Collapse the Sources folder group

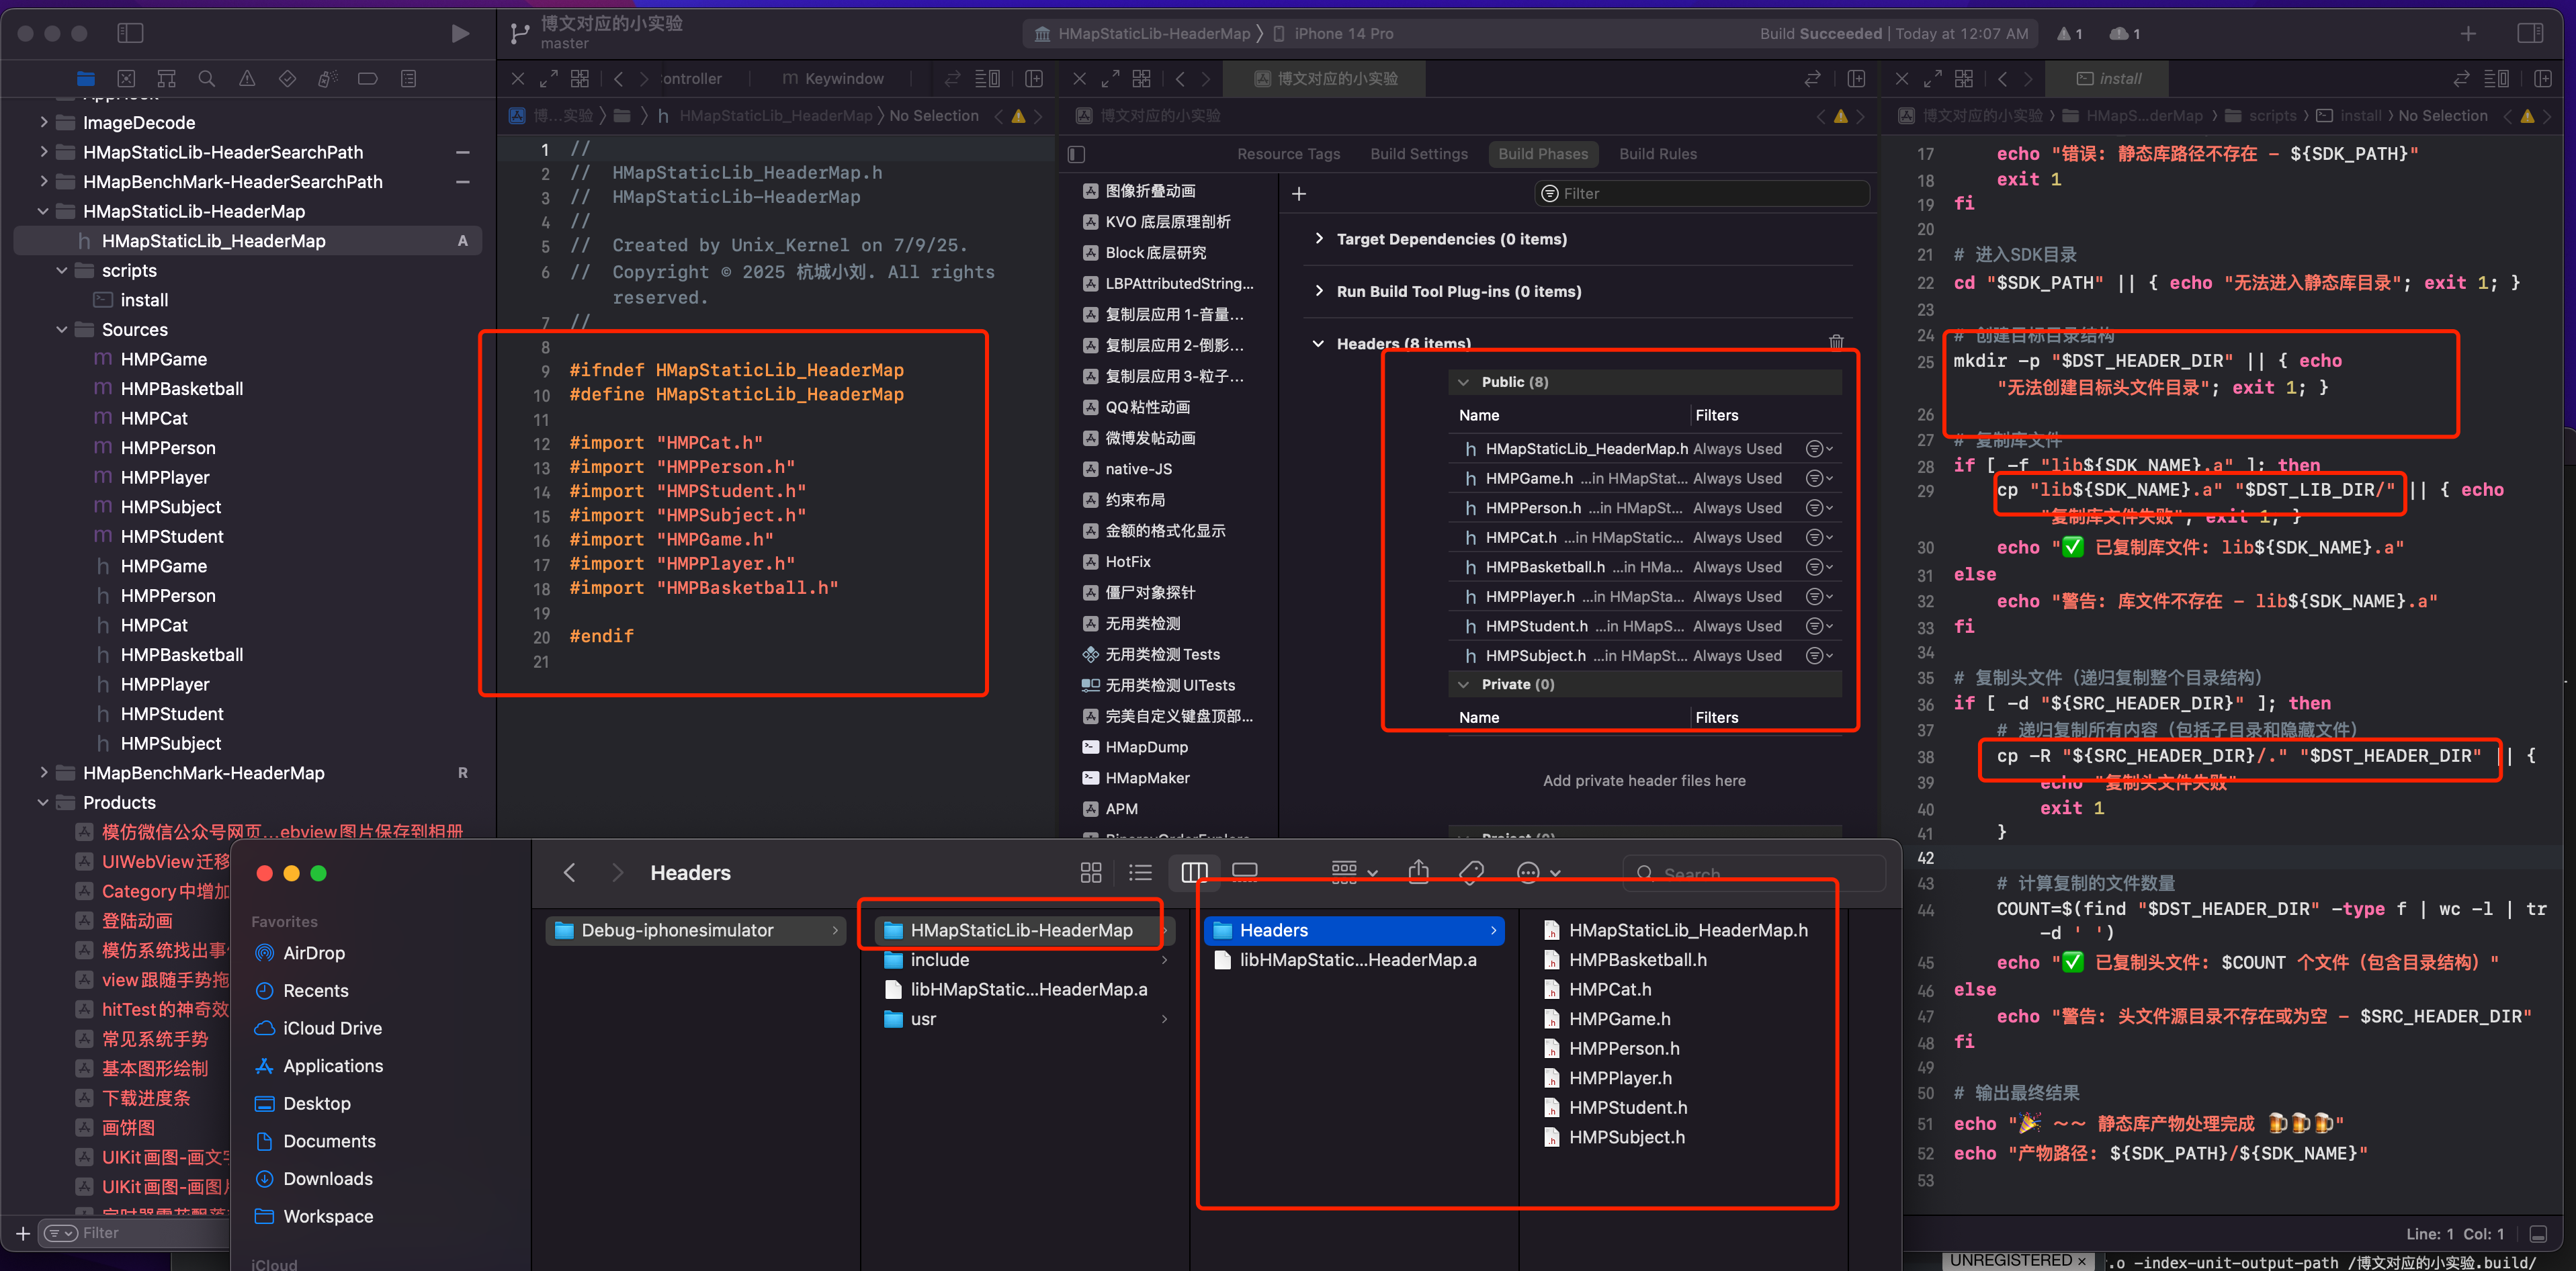(x=62, y=329)
